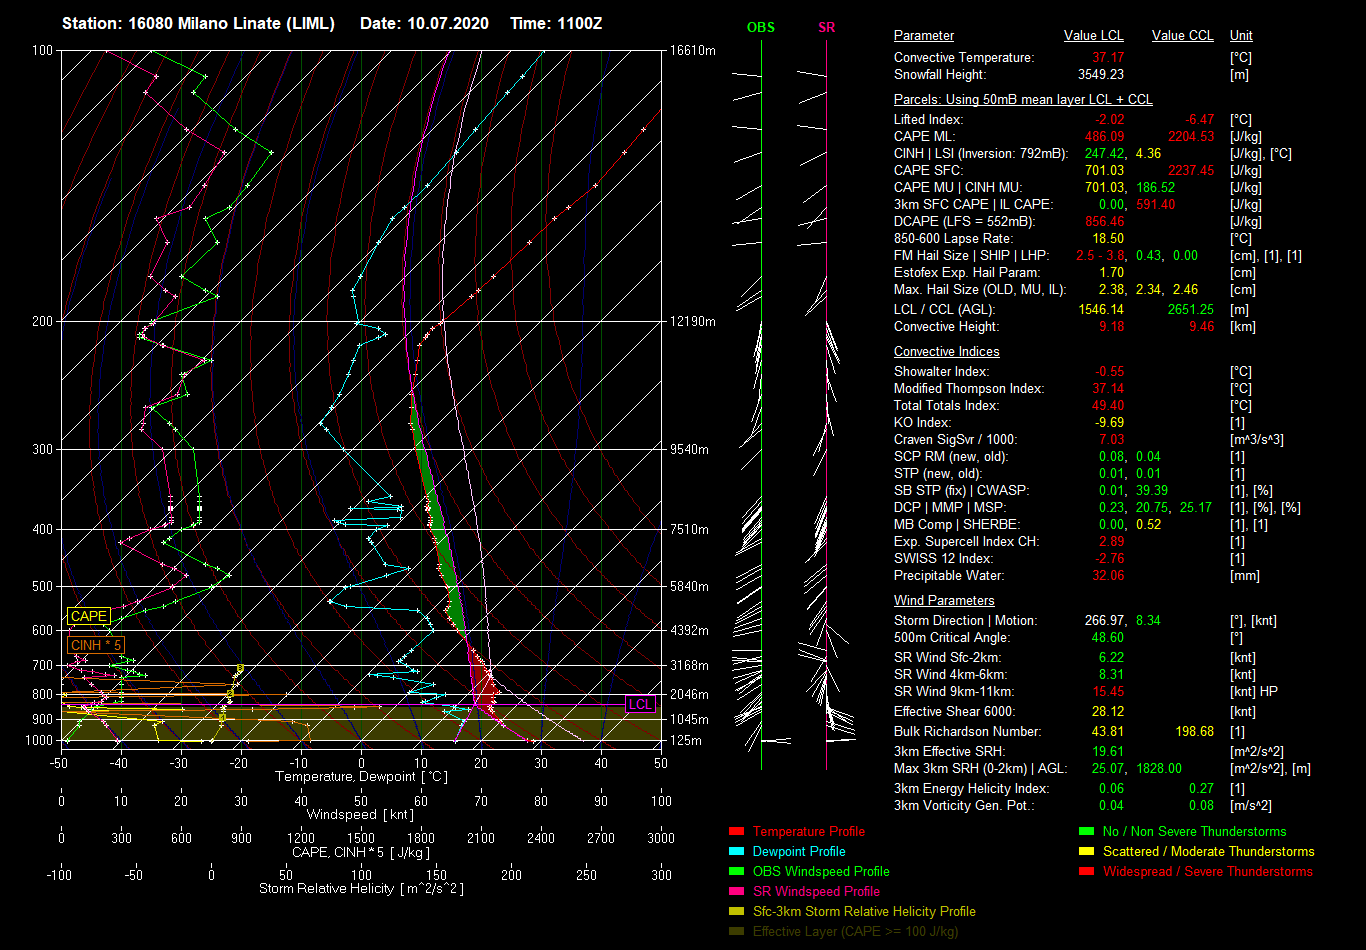Select the green OBS Windspeed Profile swatch
Viewport: 1366px width, 950px height.
coord(736,871)
